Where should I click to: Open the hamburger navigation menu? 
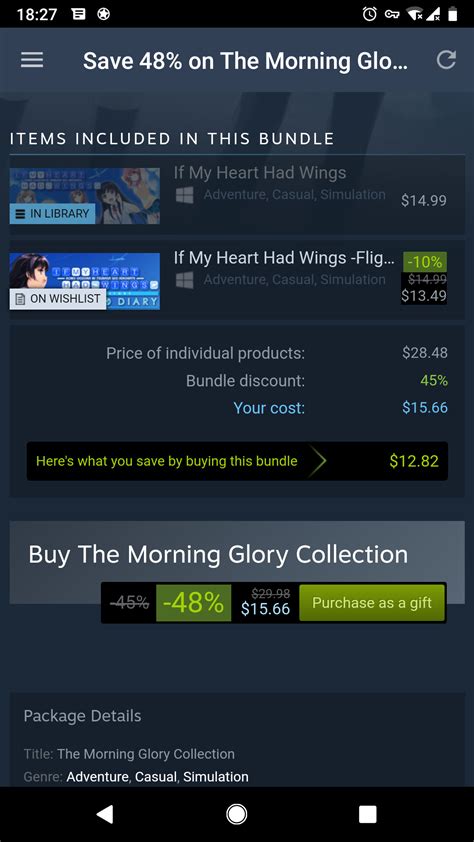32,60
